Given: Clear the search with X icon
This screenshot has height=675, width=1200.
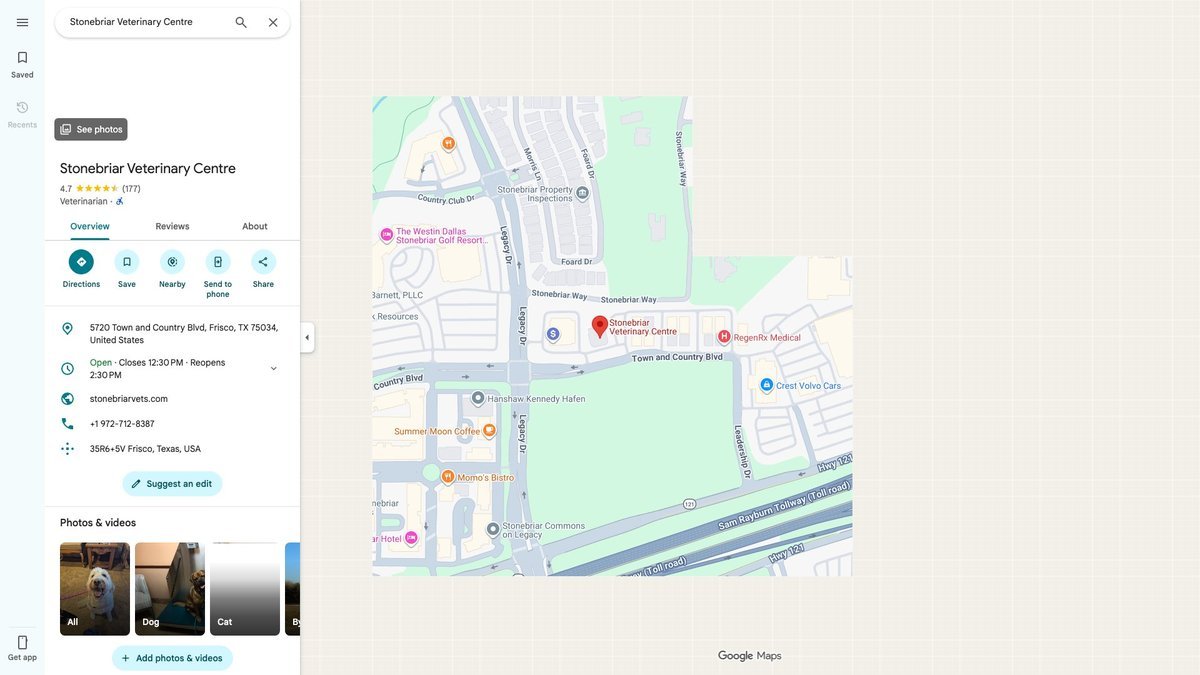Looking at the screenshot, I should (x=273, y=22).
